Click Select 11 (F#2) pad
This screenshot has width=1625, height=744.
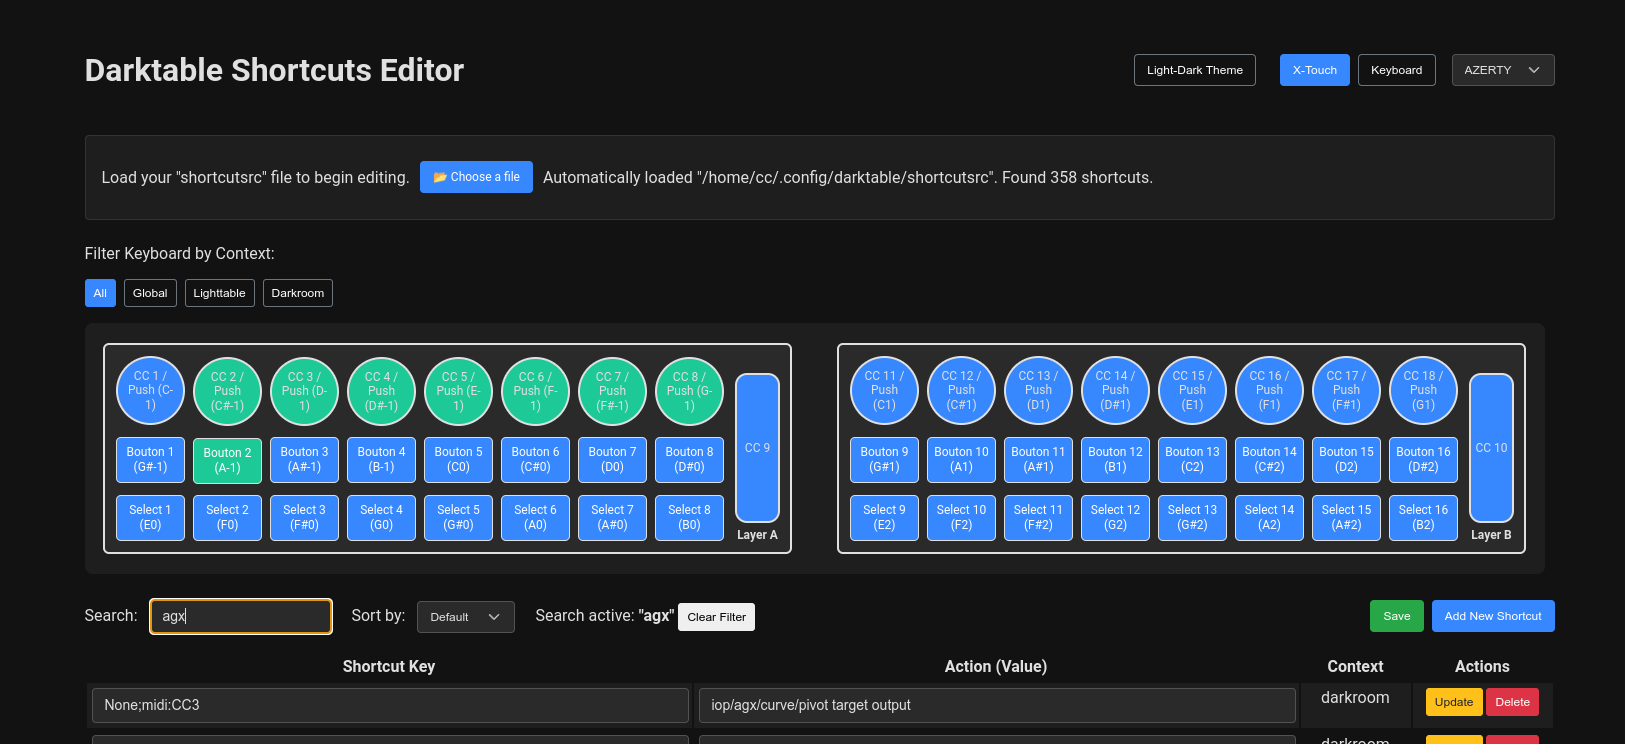tap(1039, 518)
